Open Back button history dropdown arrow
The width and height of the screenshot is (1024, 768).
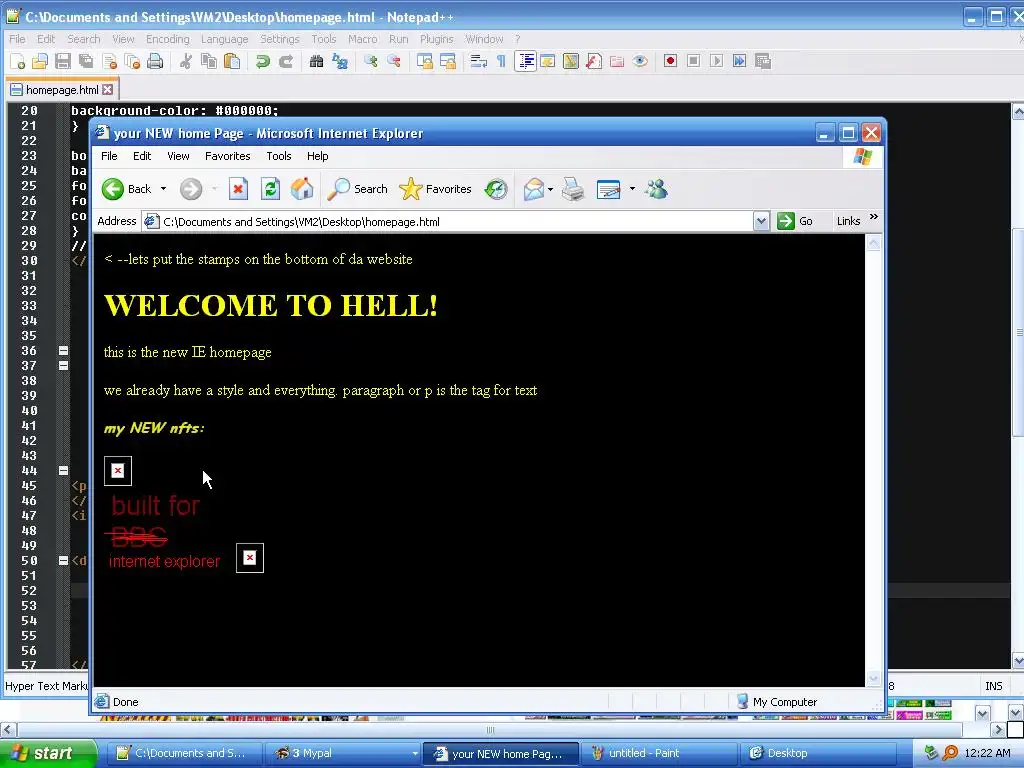pyautogui.click(x=163, y=189)
